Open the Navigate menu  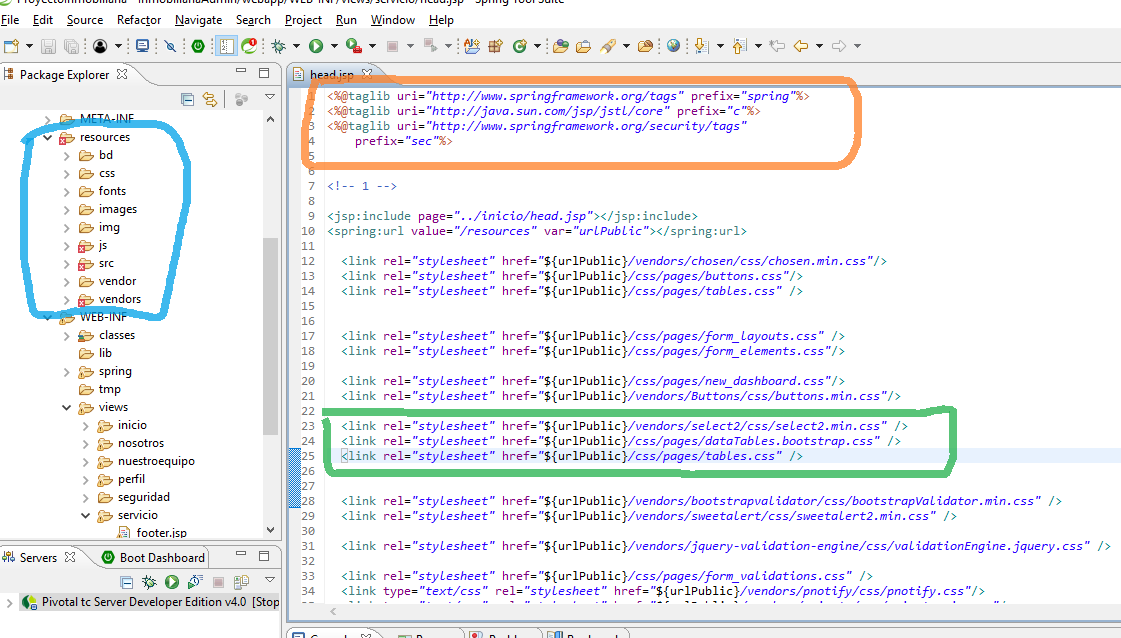(199, 20)
